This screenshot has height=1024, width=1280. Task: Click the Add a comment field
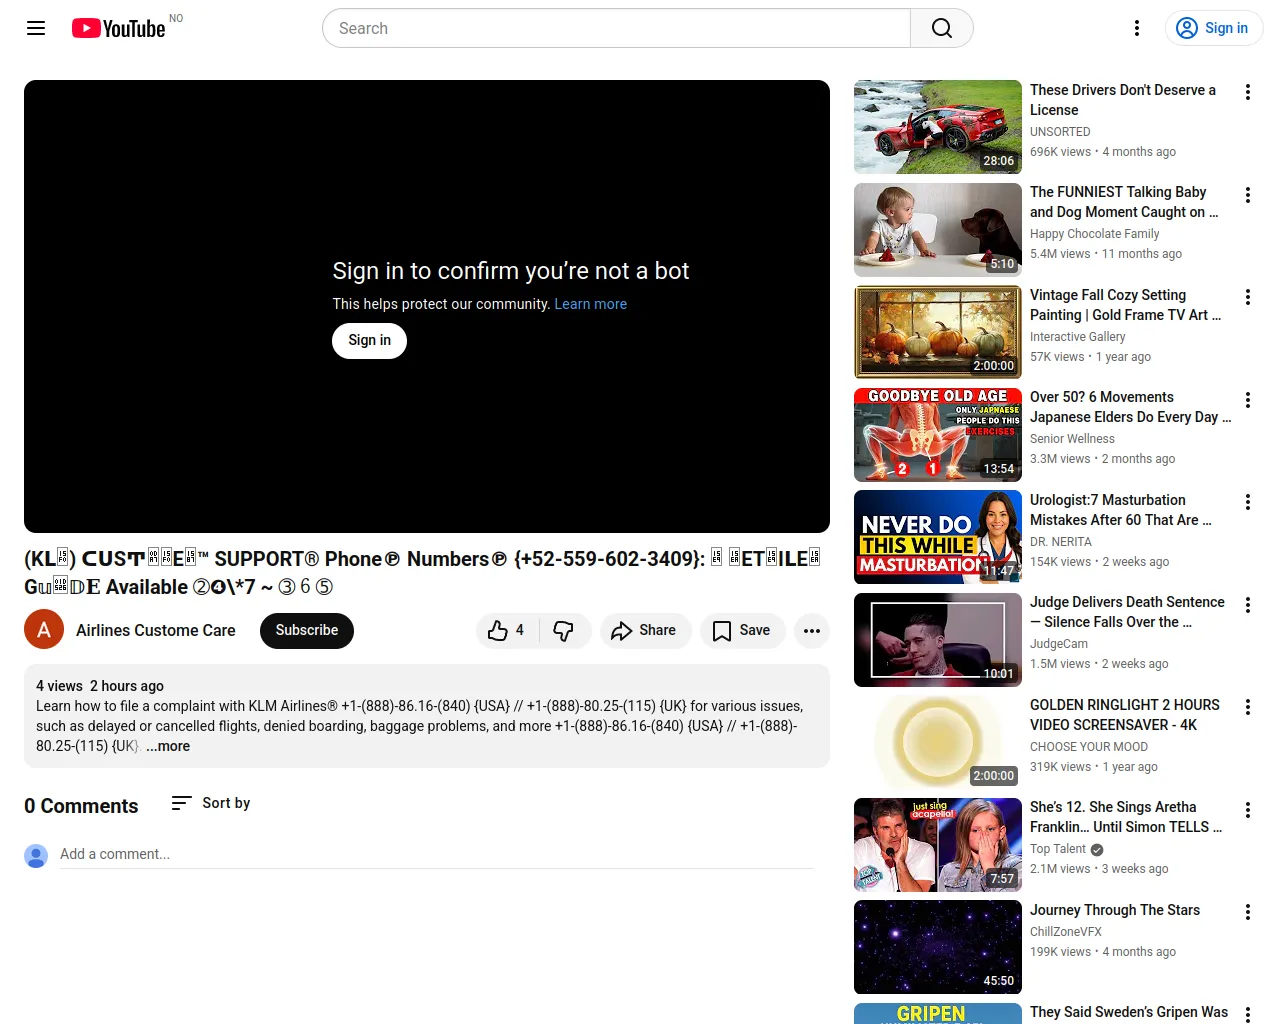tap(436, 854)
